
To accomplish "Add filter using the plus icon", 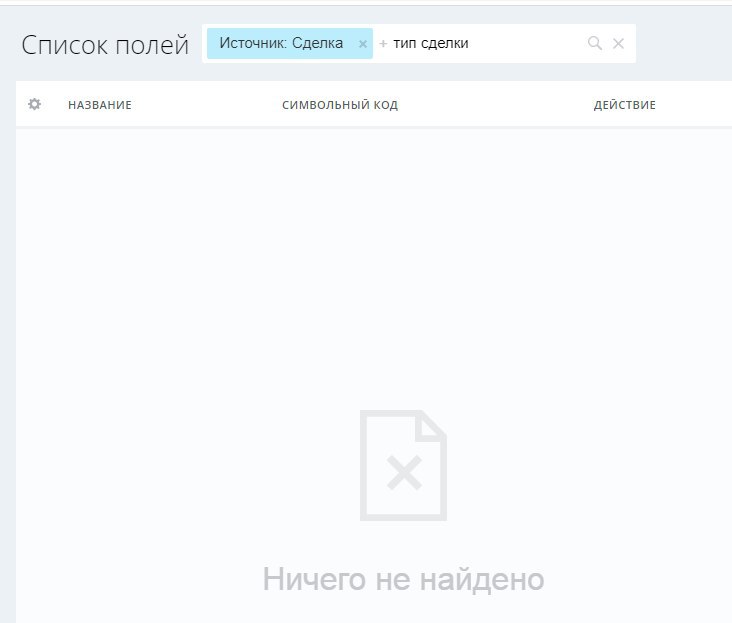I will [383, 44].
